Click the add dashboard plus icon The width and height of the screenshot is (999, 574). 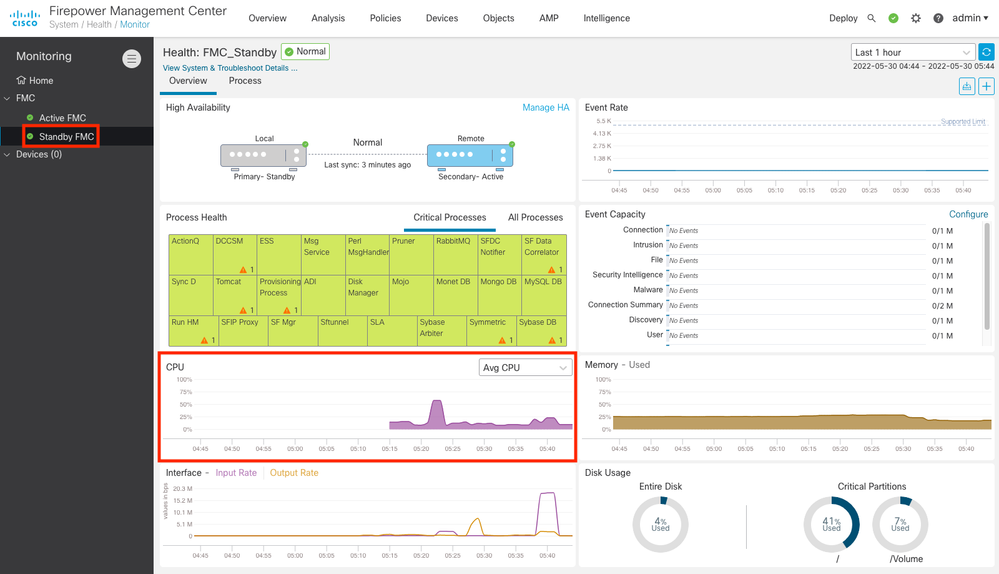click(x=986, y=86)
